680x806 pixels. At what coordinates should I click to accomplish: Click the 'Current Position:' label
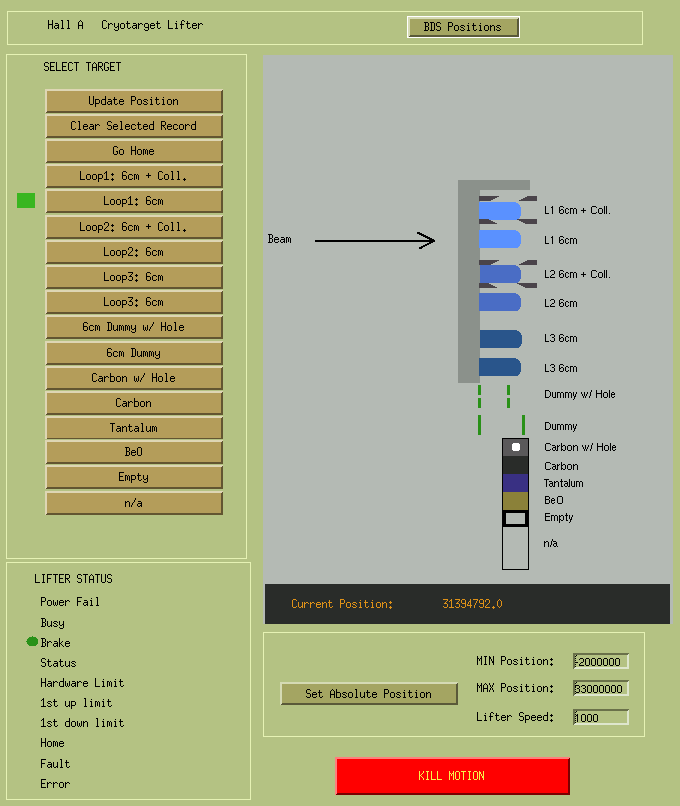342,604
